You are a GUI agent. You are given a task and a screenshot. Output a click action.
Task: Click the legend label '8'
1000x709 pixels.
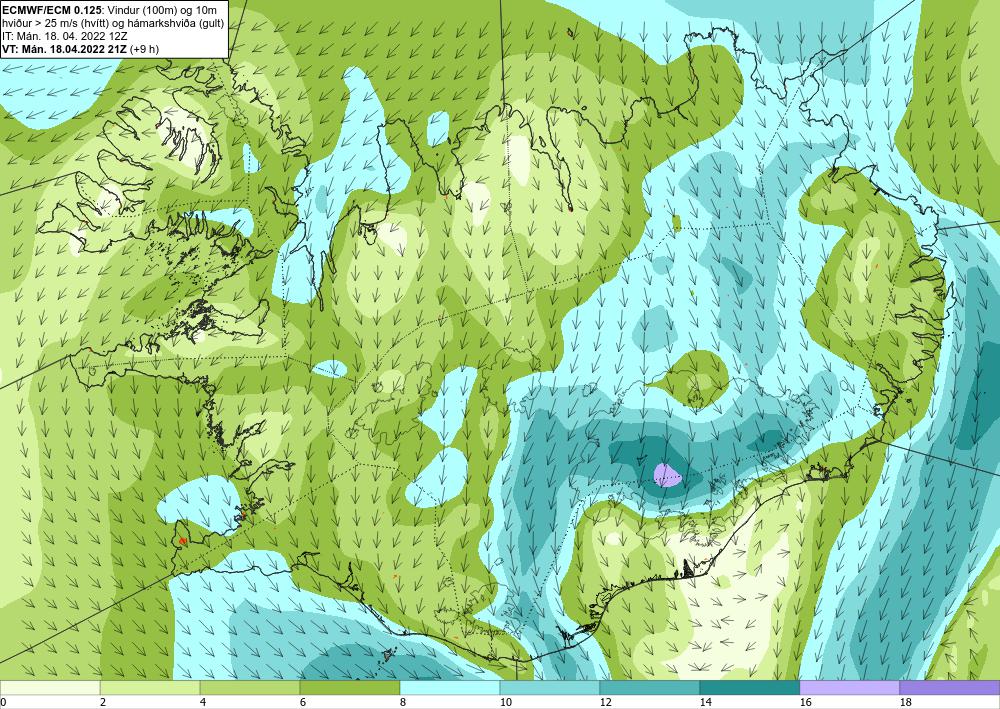402,702
